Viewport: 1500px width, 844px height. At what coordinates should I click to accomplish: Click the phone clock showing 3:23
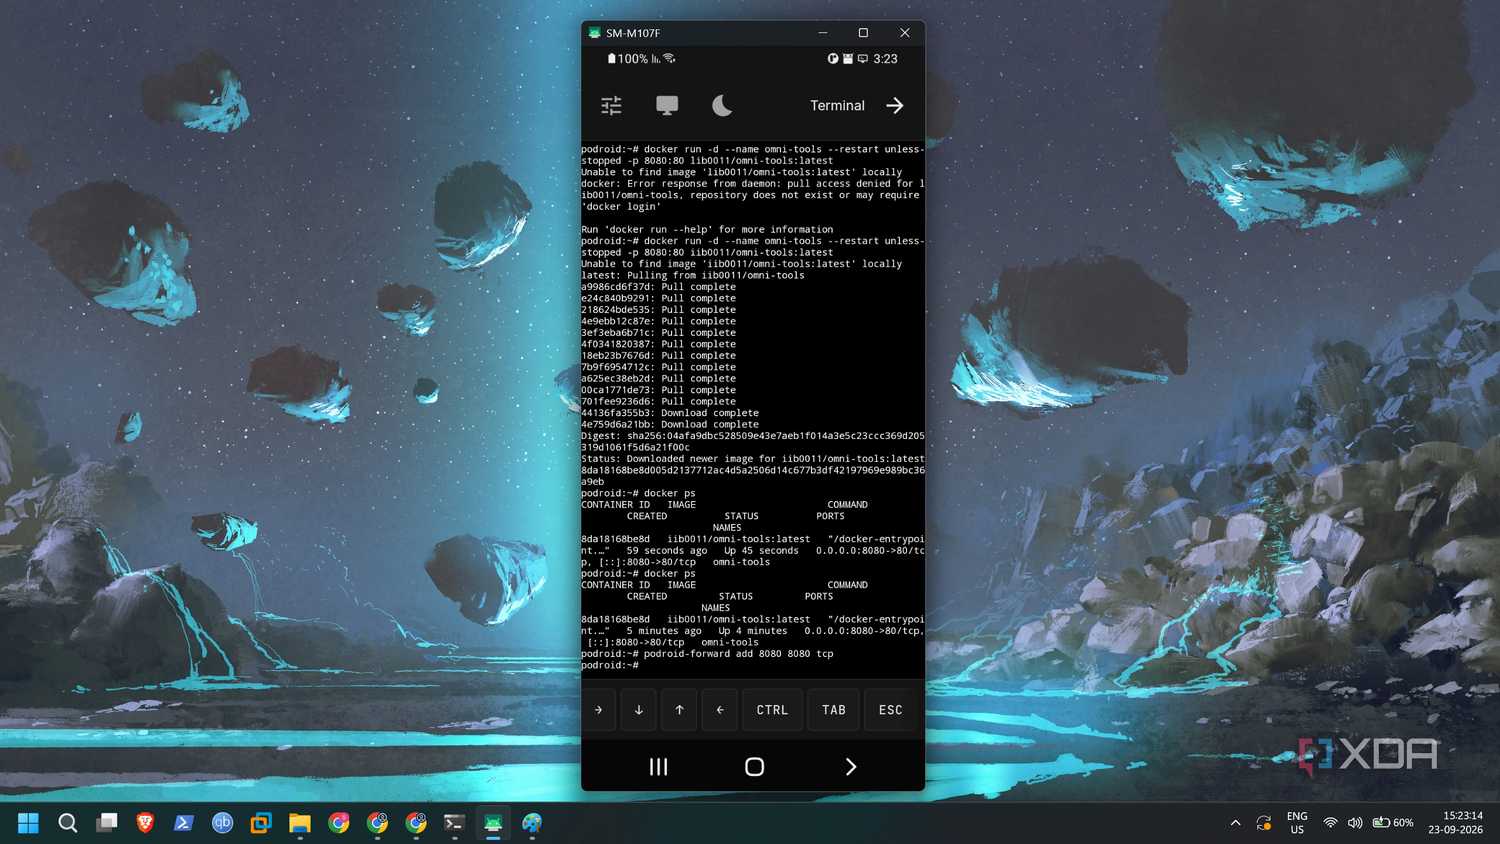click(885, 59)
